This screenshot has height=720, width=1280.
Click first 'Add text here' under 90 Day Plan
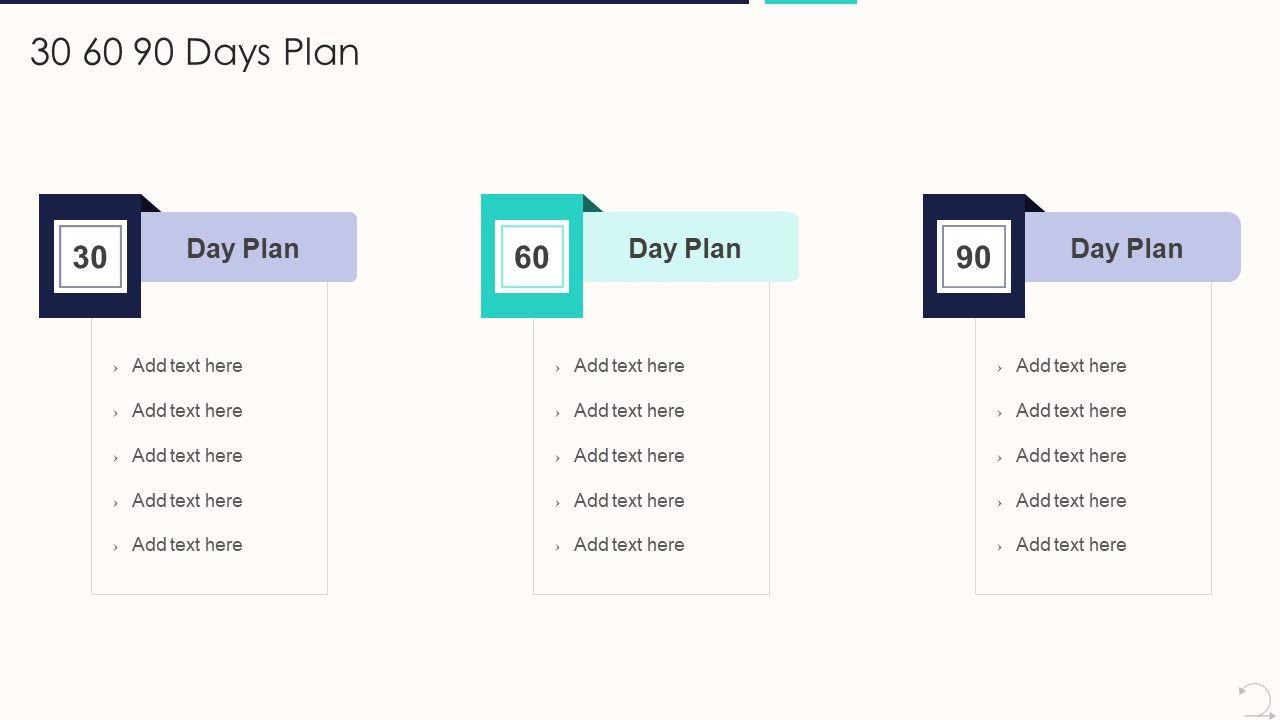[x=1071, y=366]
